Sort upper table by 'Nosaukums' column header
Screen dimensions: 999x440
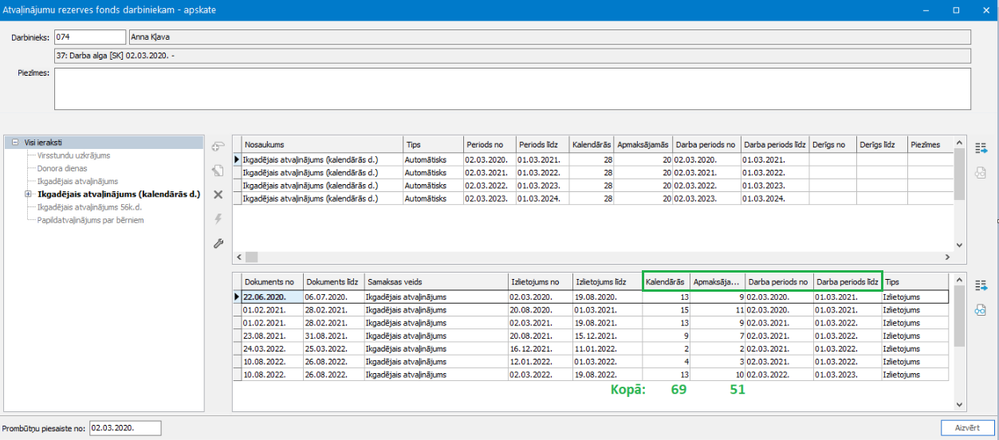320,145
